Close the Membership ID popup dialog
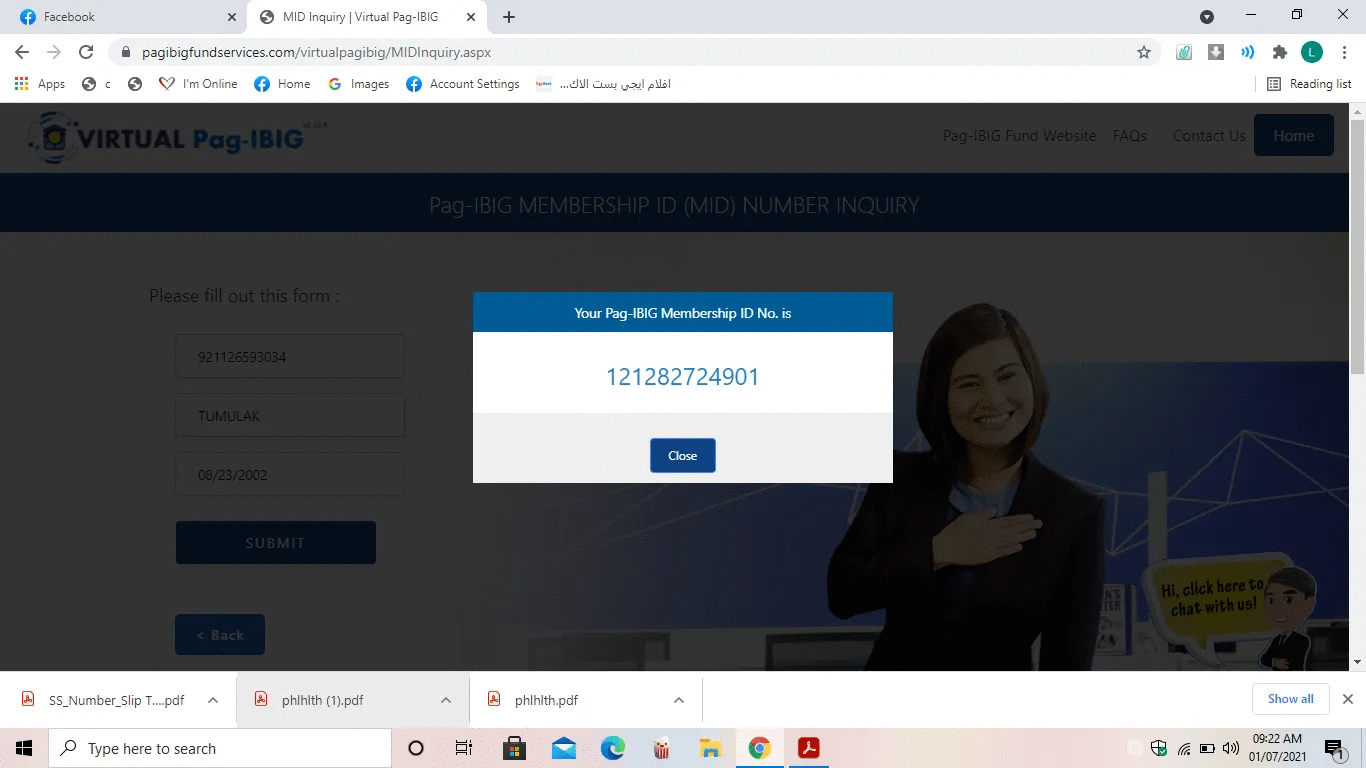 tap(682, 455)
